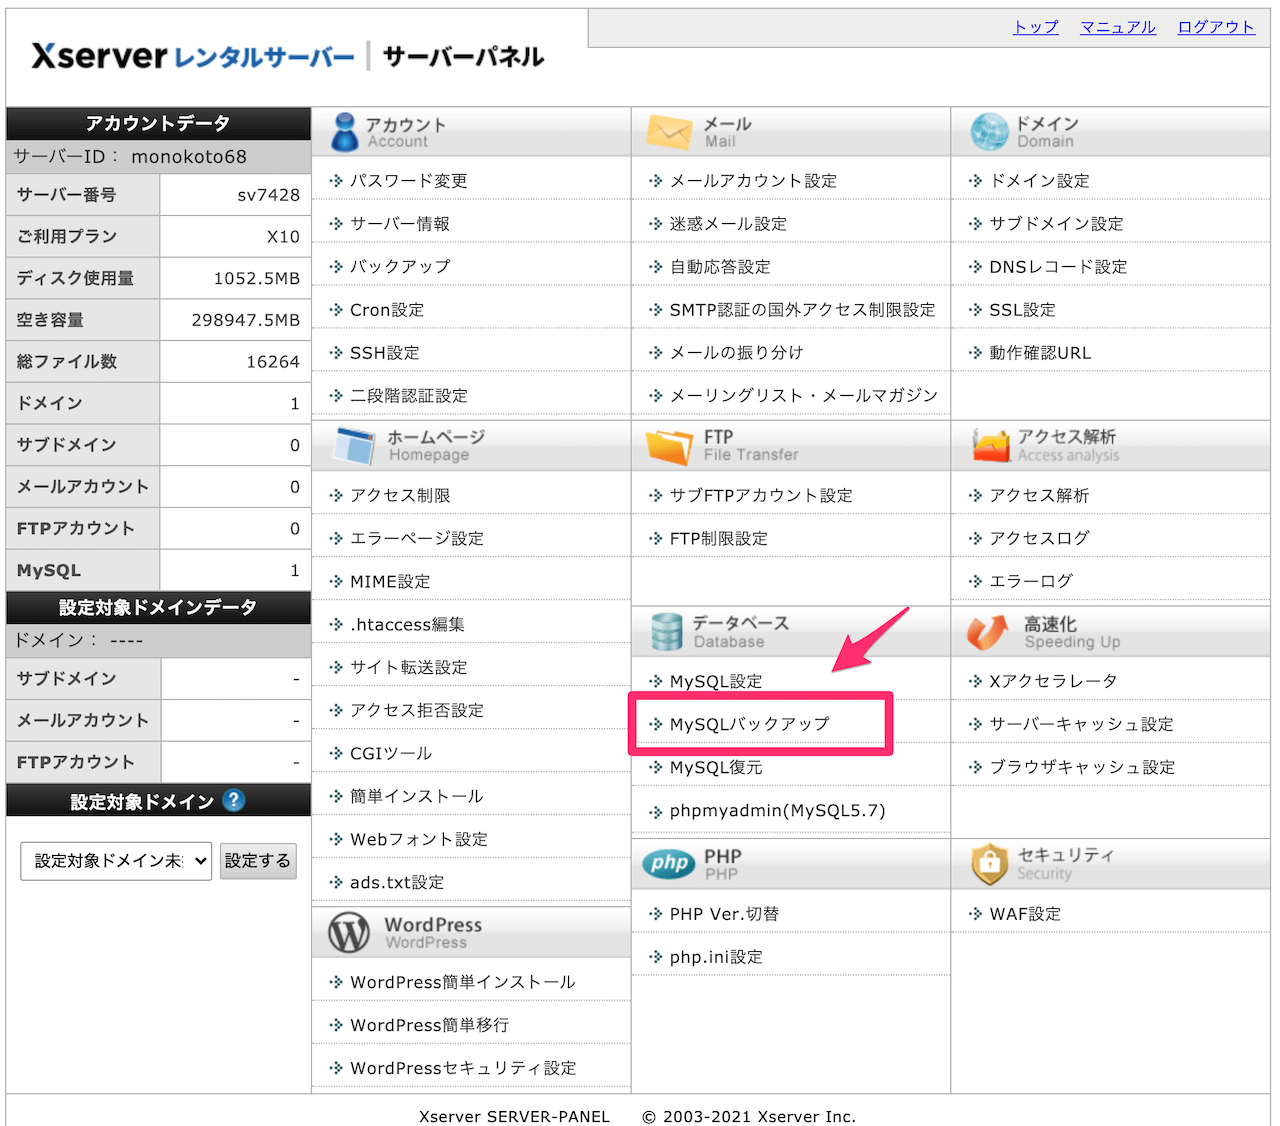Open MySQLバックアップ
This screenshot has width=1280, height=1126.
pos(750,724)
